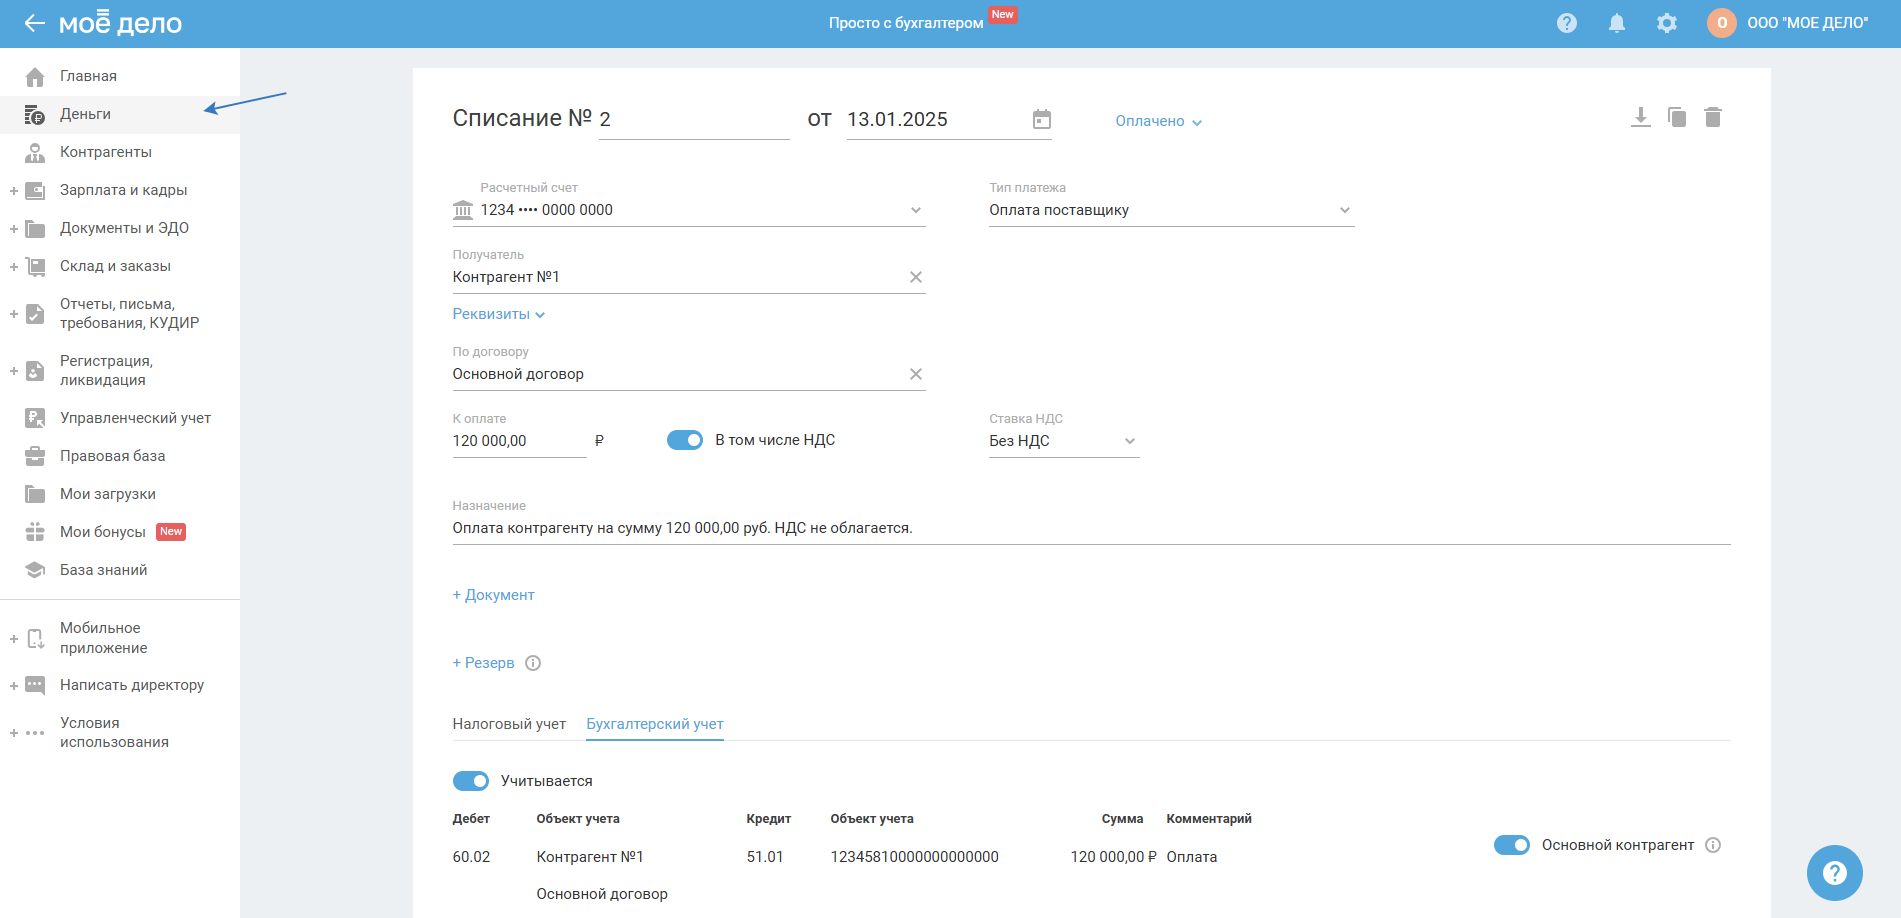Click the back arrow next to the logo

34,23
